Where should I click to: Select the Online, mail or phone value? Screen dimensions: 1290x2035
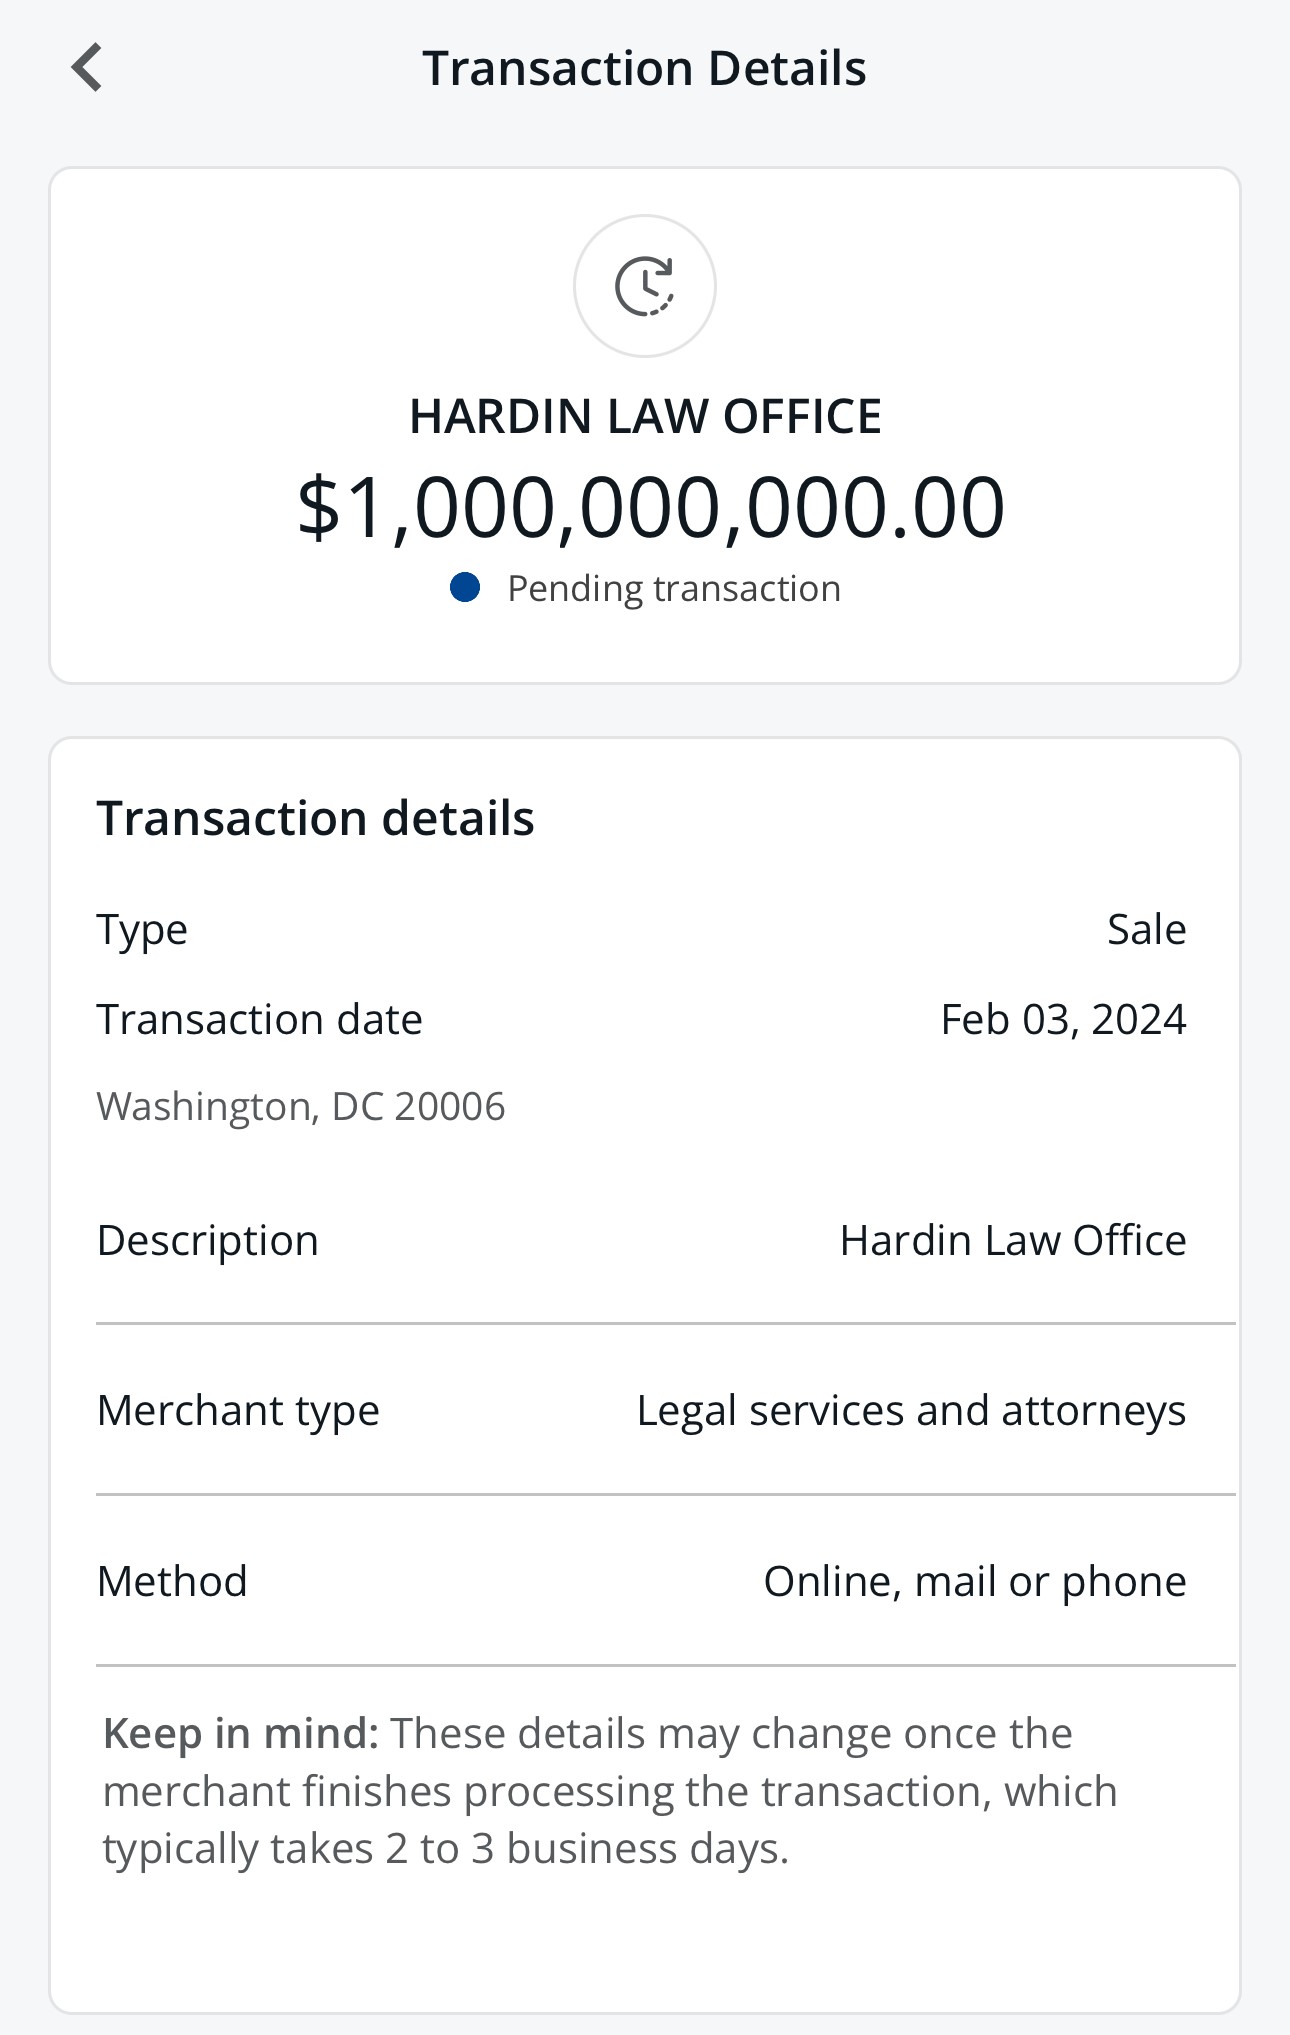pyautogui.click(x=975, y=1582)
